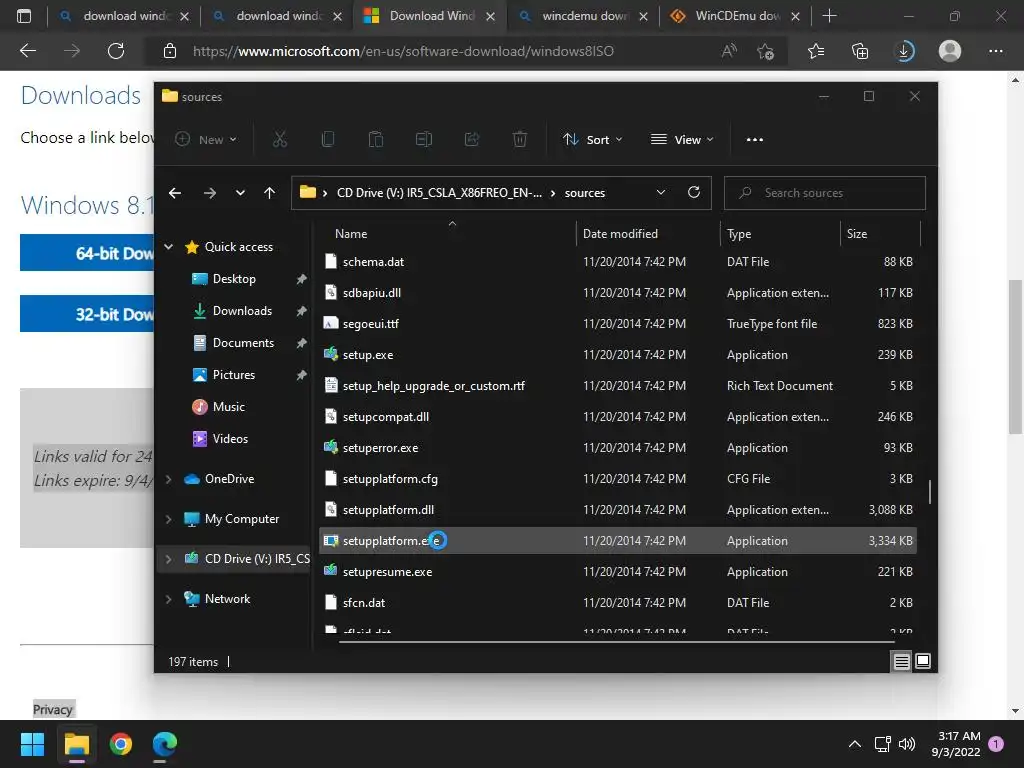
Task: Open Edge Collections icon
Action: pos(860,51)
